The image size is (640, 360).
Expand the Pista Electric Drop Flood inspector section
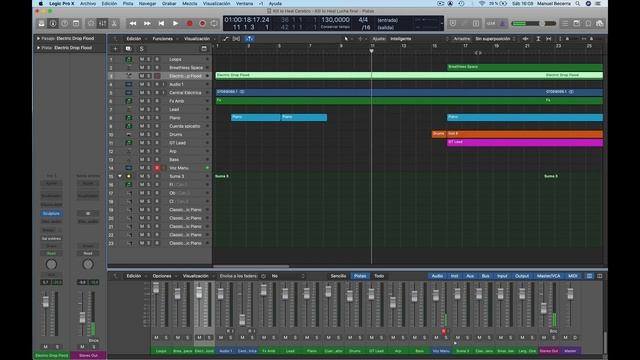tap(38, 48)
